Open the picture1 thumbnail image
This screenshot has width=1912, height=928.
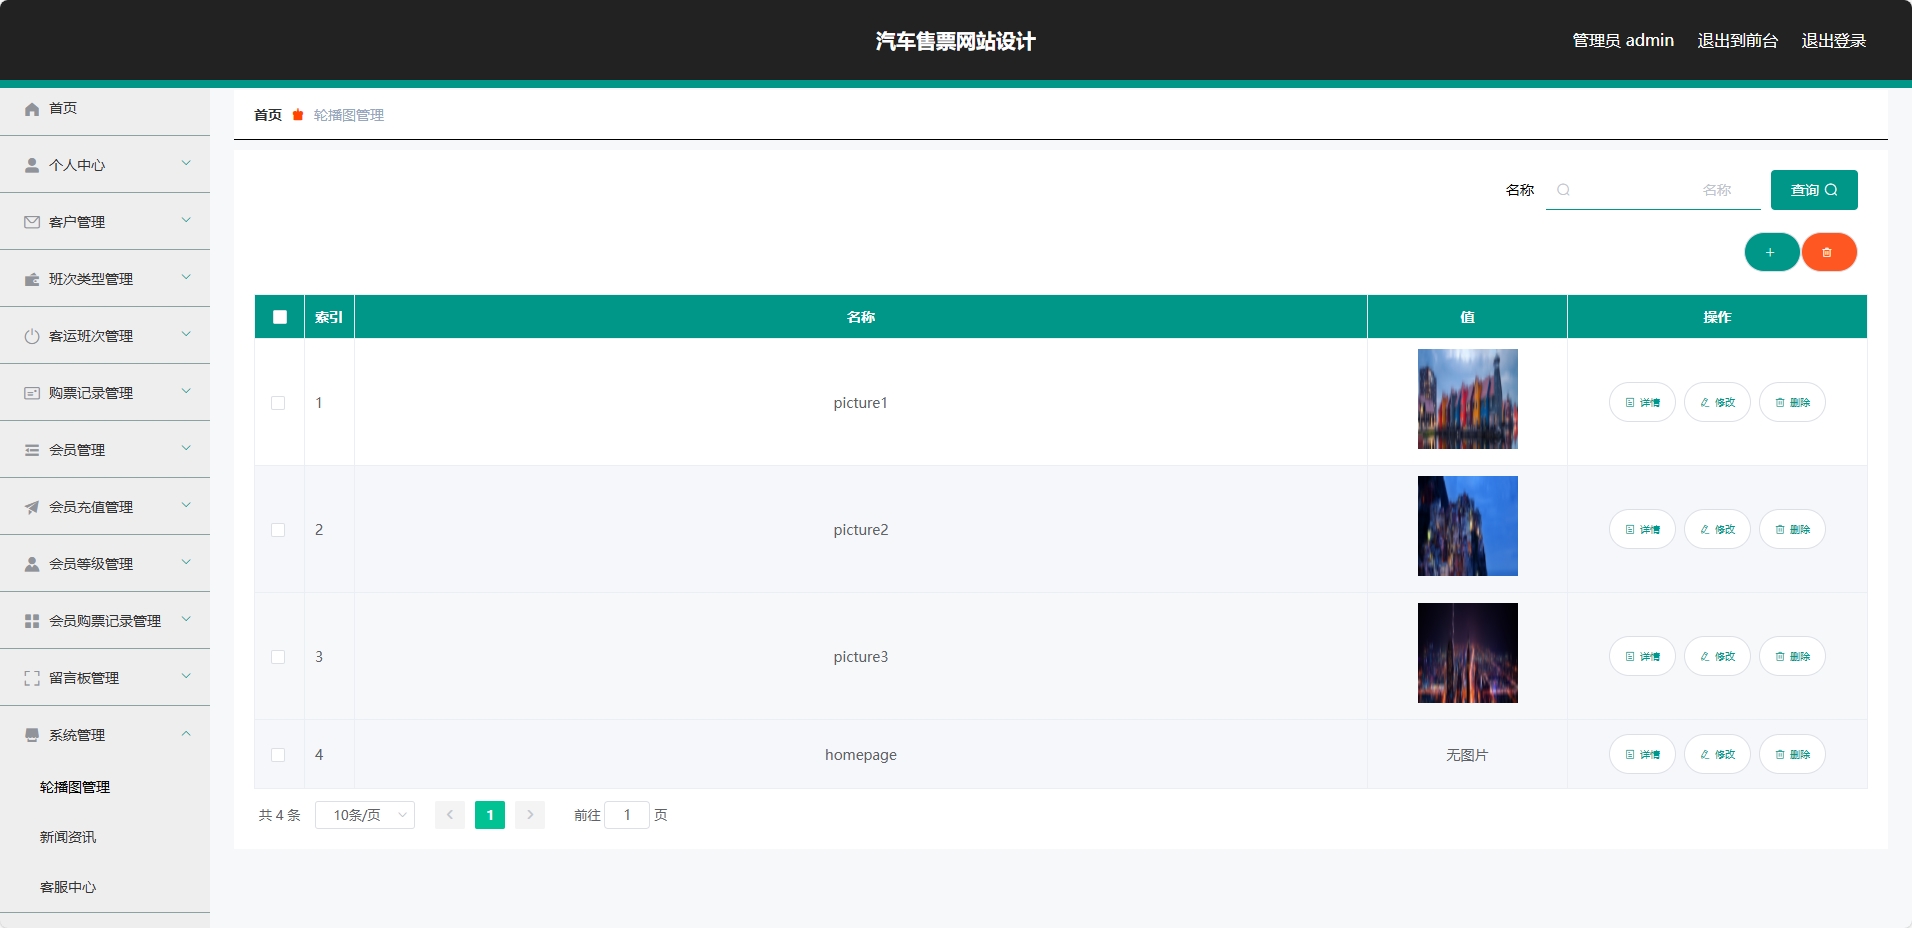tap(1467, 399)
